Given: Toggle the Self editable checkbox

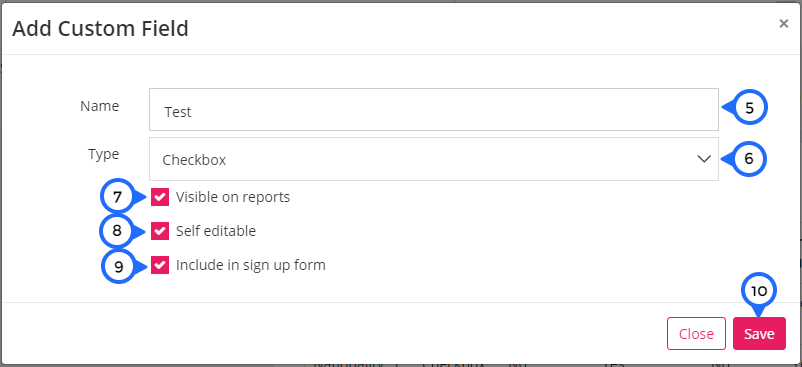Looking at the screenshot, I should tap(160, 231).
